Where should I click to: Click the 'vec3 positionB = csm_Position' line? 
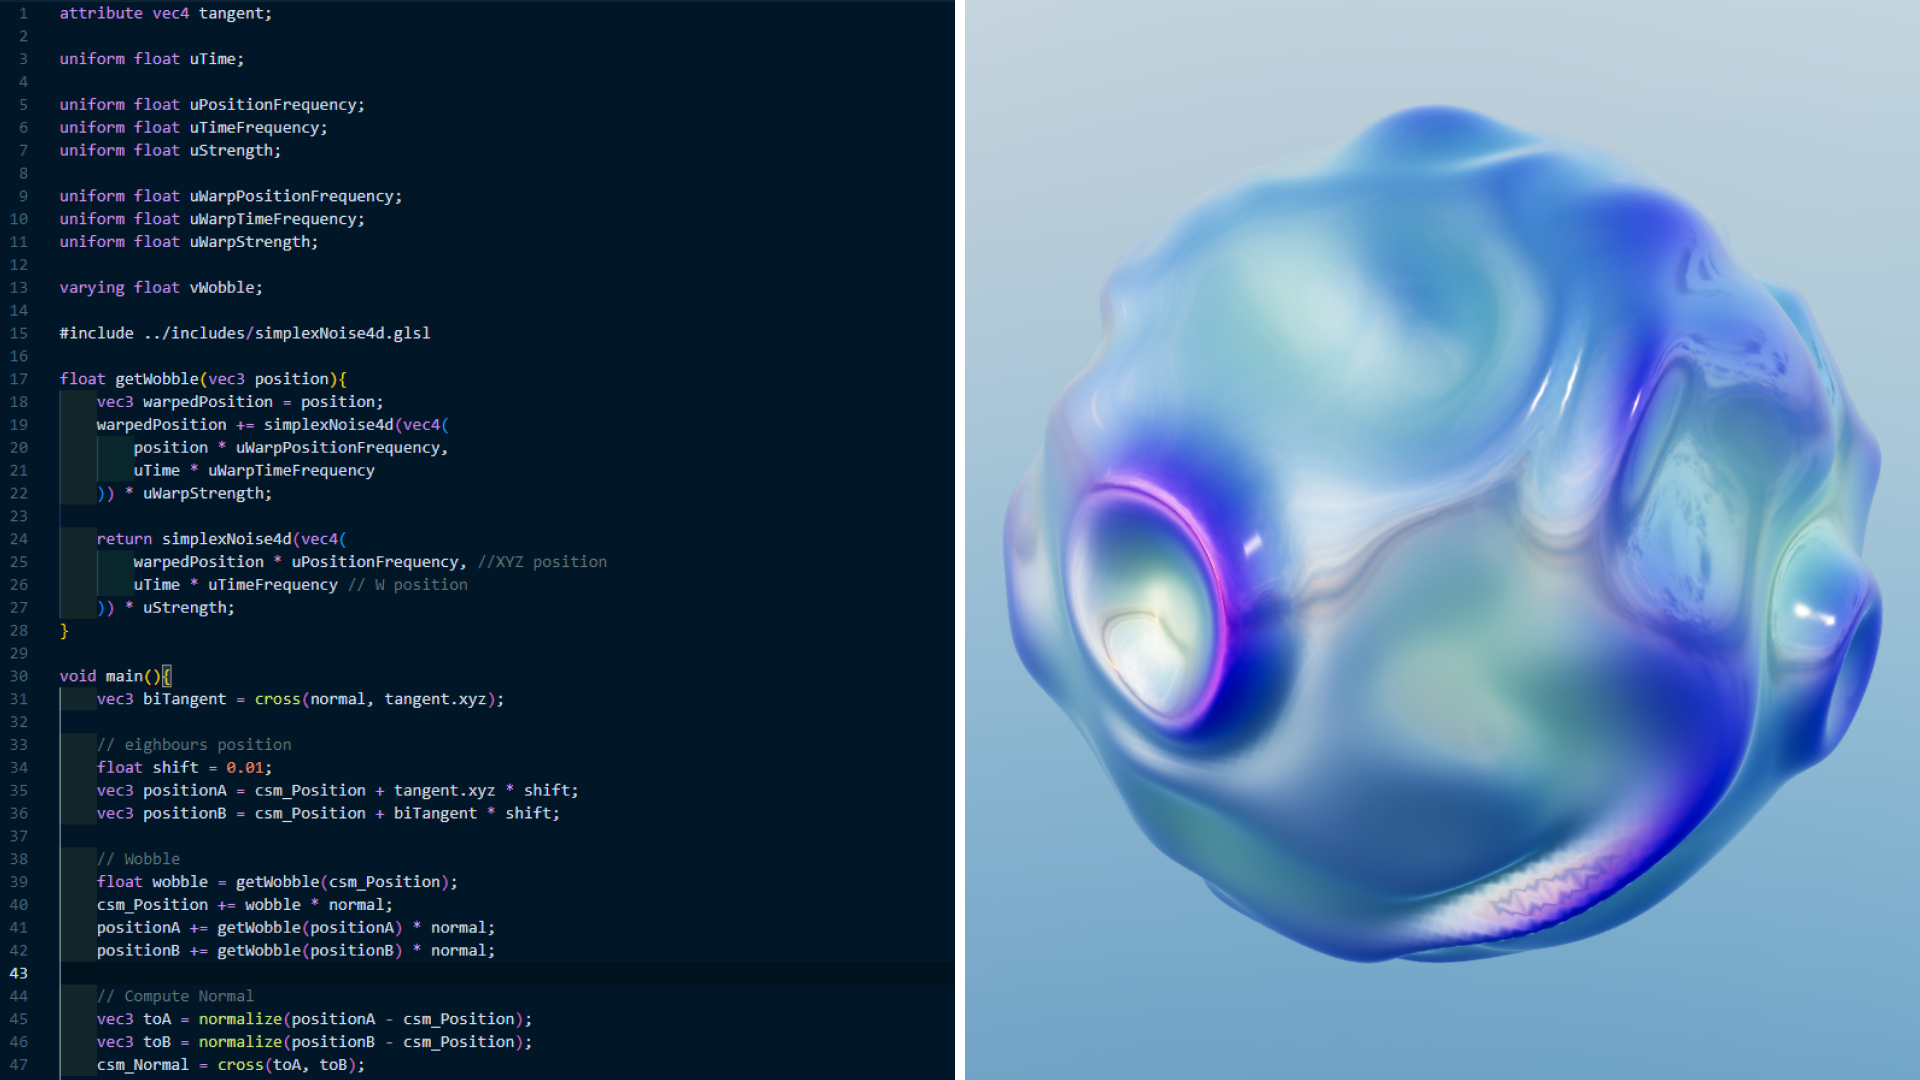(x=328, y=814)
